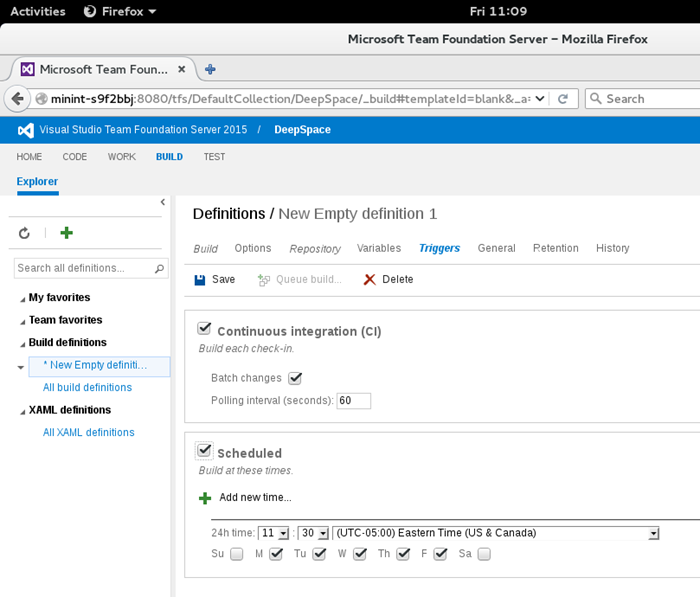Select New Empty definition tree item
The height and width of the screenshot is (597, 700).
[99, 366]
